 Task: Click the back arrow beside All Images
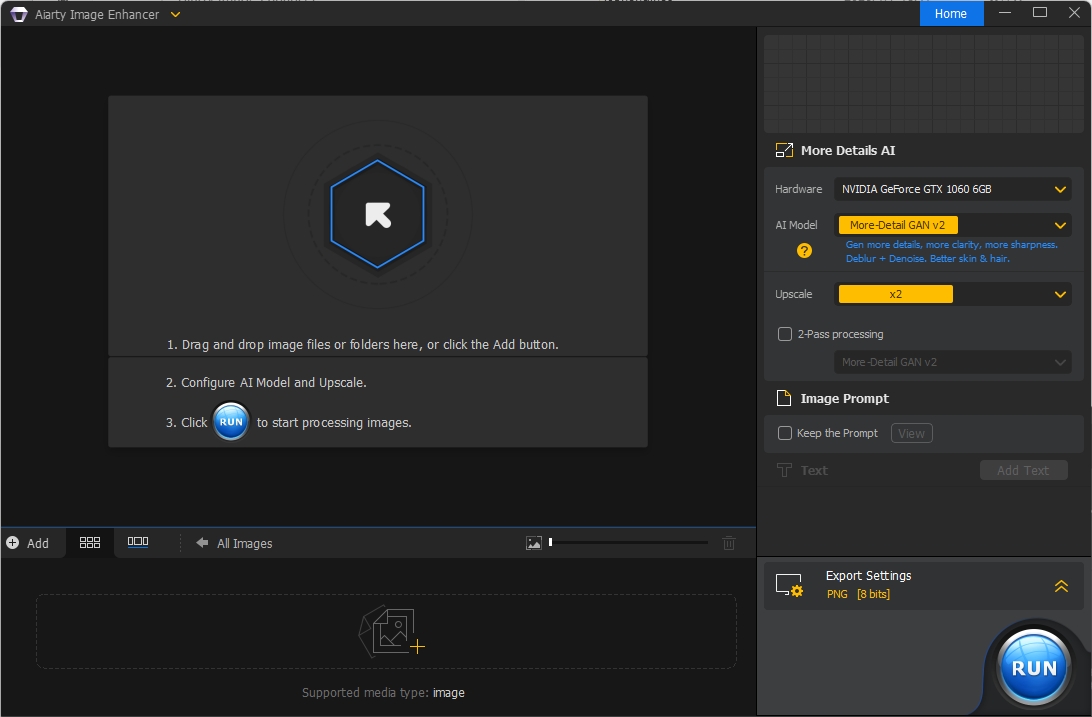tap(202, 543)
